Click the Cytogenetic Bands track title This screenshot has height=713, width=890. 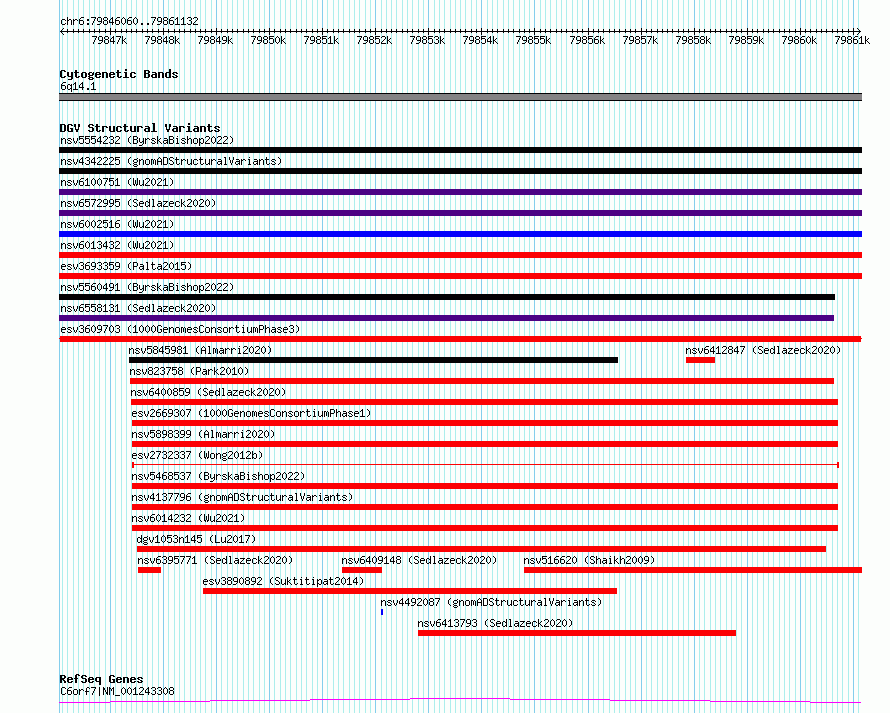tap(119, 74)
